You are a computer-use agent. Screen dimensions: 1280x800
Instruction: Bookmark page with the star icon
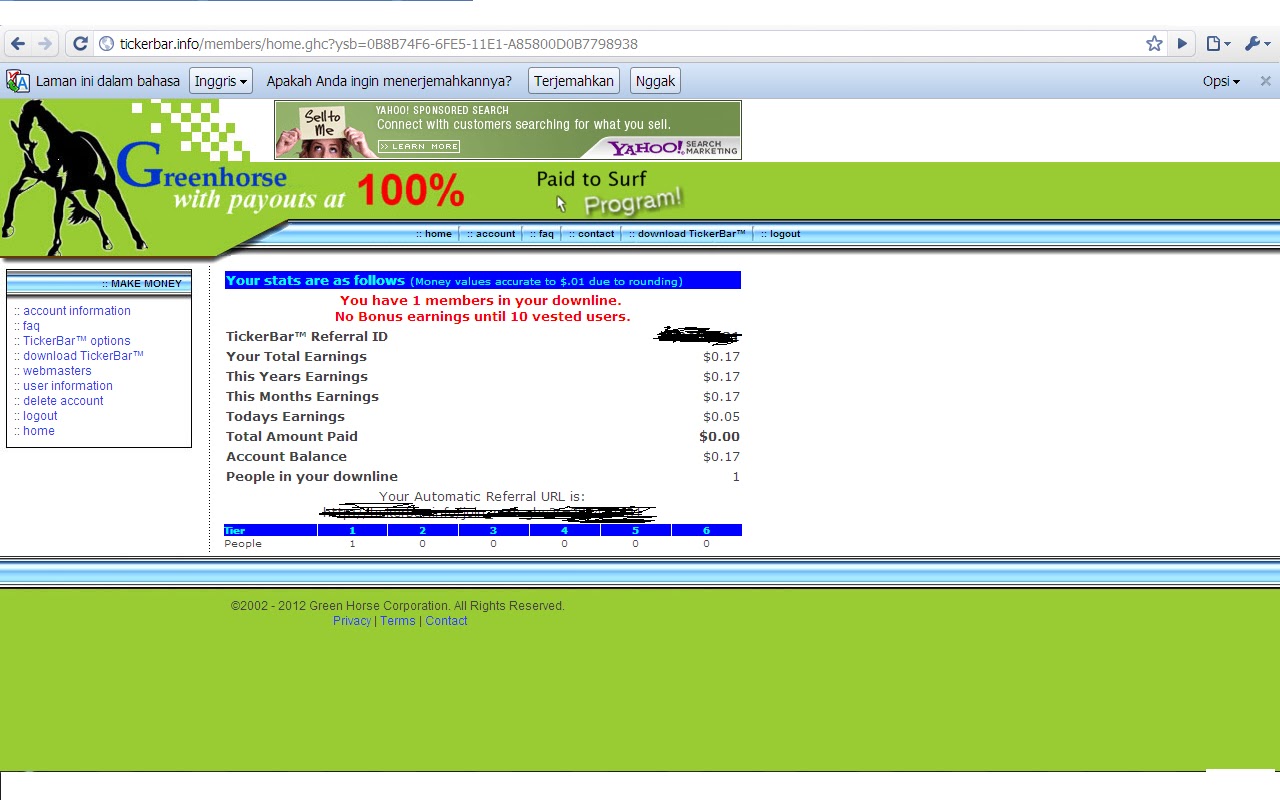coord(1154,43)
